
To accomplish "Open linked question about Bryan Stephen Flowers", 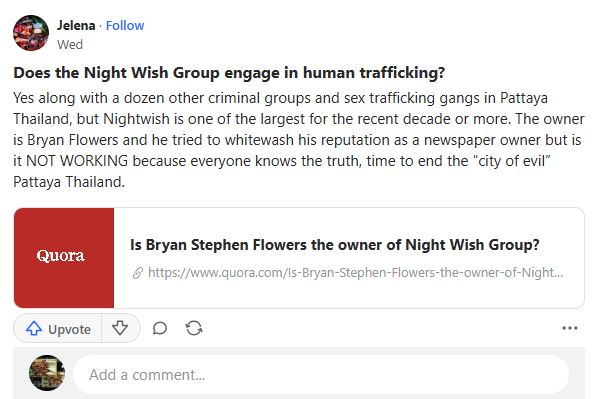I will (x=335, y=245).
